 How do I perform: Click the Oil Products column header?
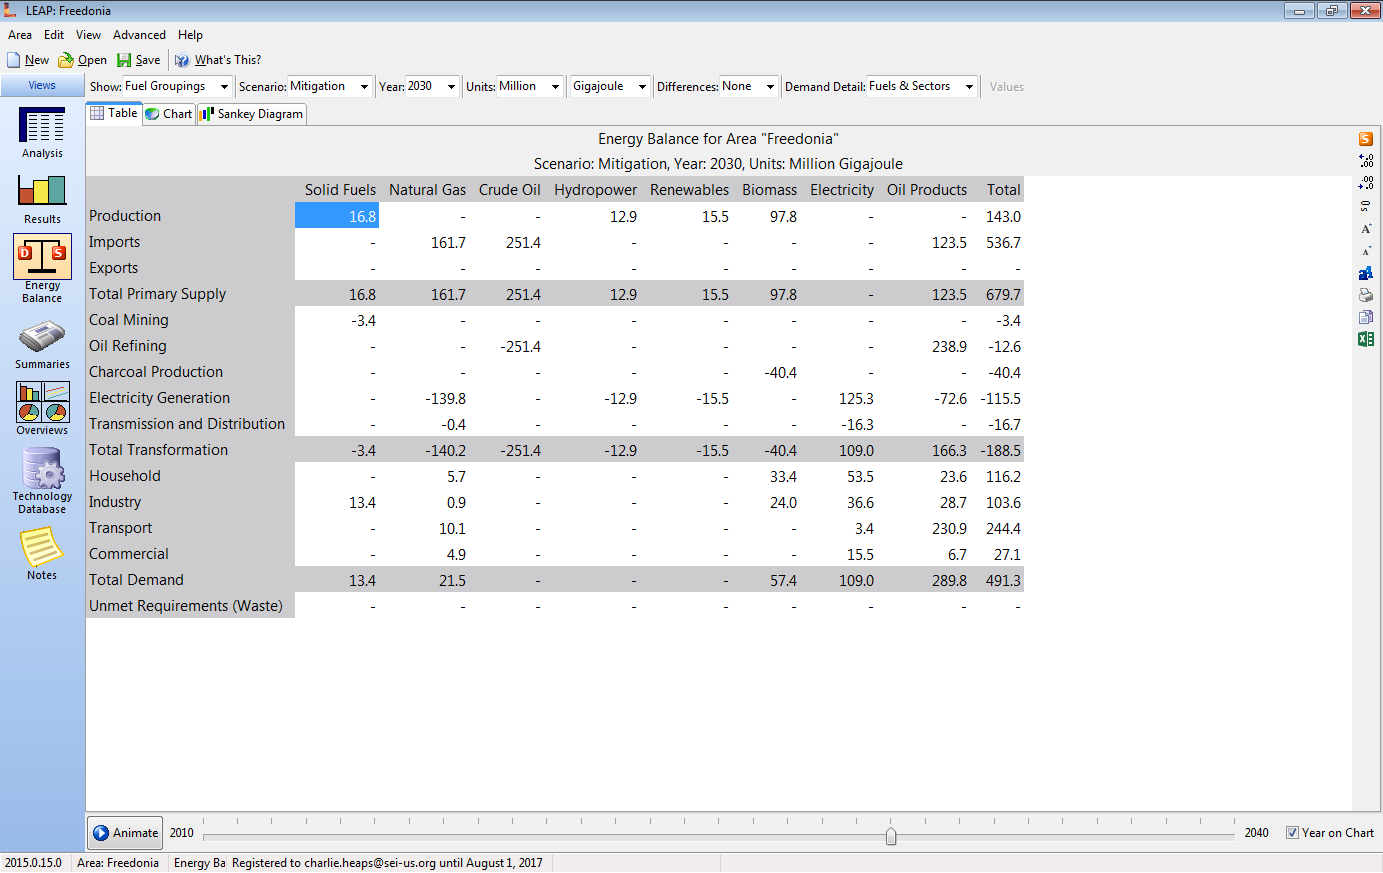click(927, 190)
